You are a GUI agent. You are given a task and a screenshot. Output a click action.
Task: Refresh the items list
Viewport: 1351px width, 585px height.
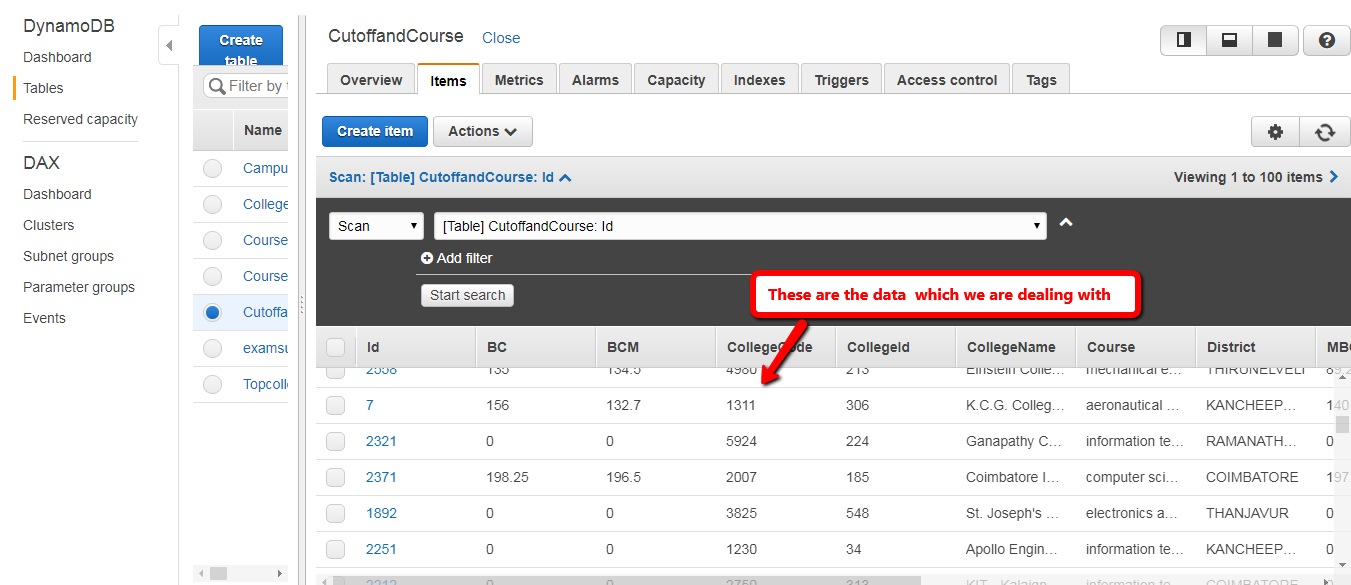[1325, 132]
